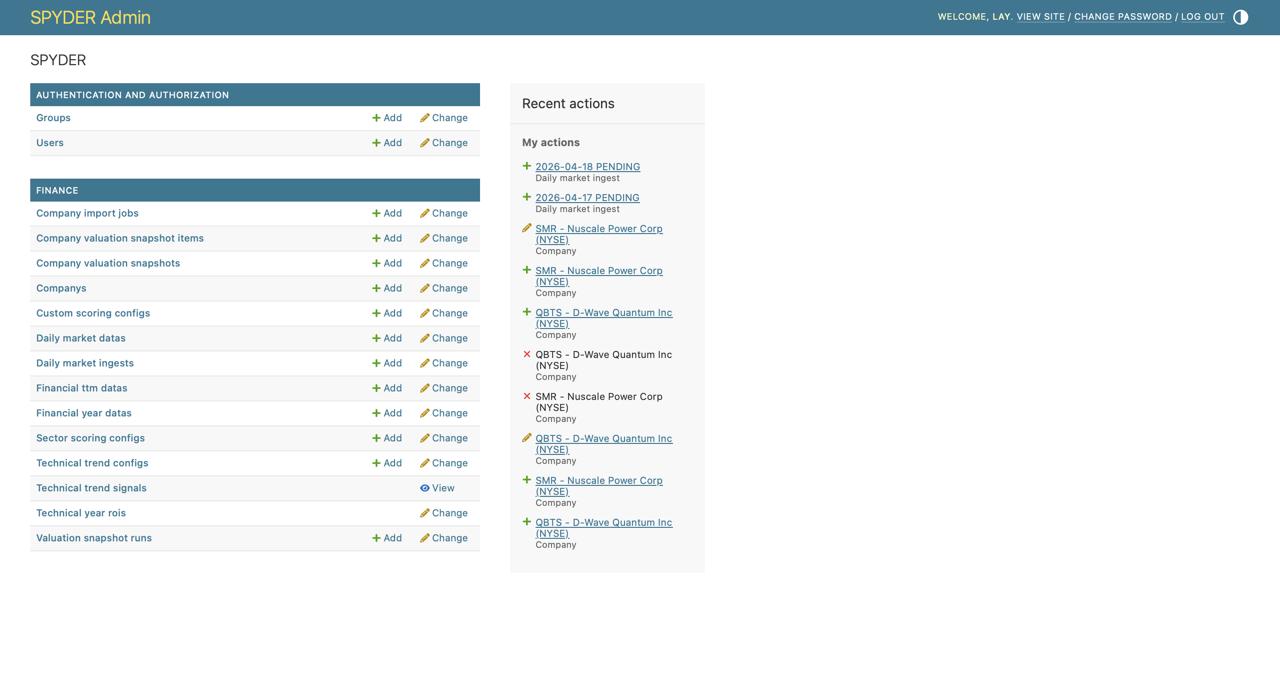Image resolution: width=1280 pixels, height=686 pixels.
Task: Click the SPYDER Admin site title
Action: (x=90, y=17)
